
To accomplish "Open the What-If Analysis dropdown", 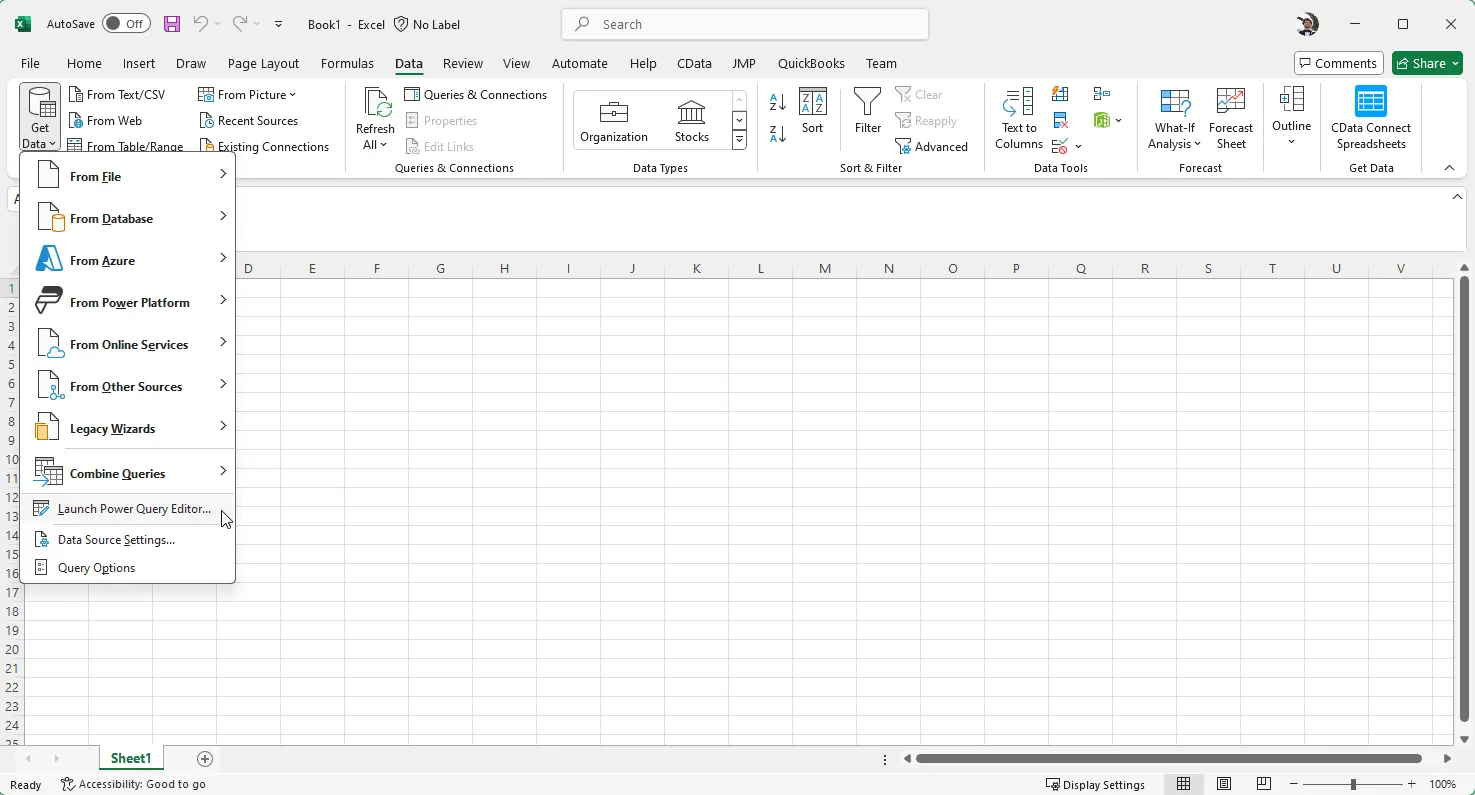I will pos(1174,135).
